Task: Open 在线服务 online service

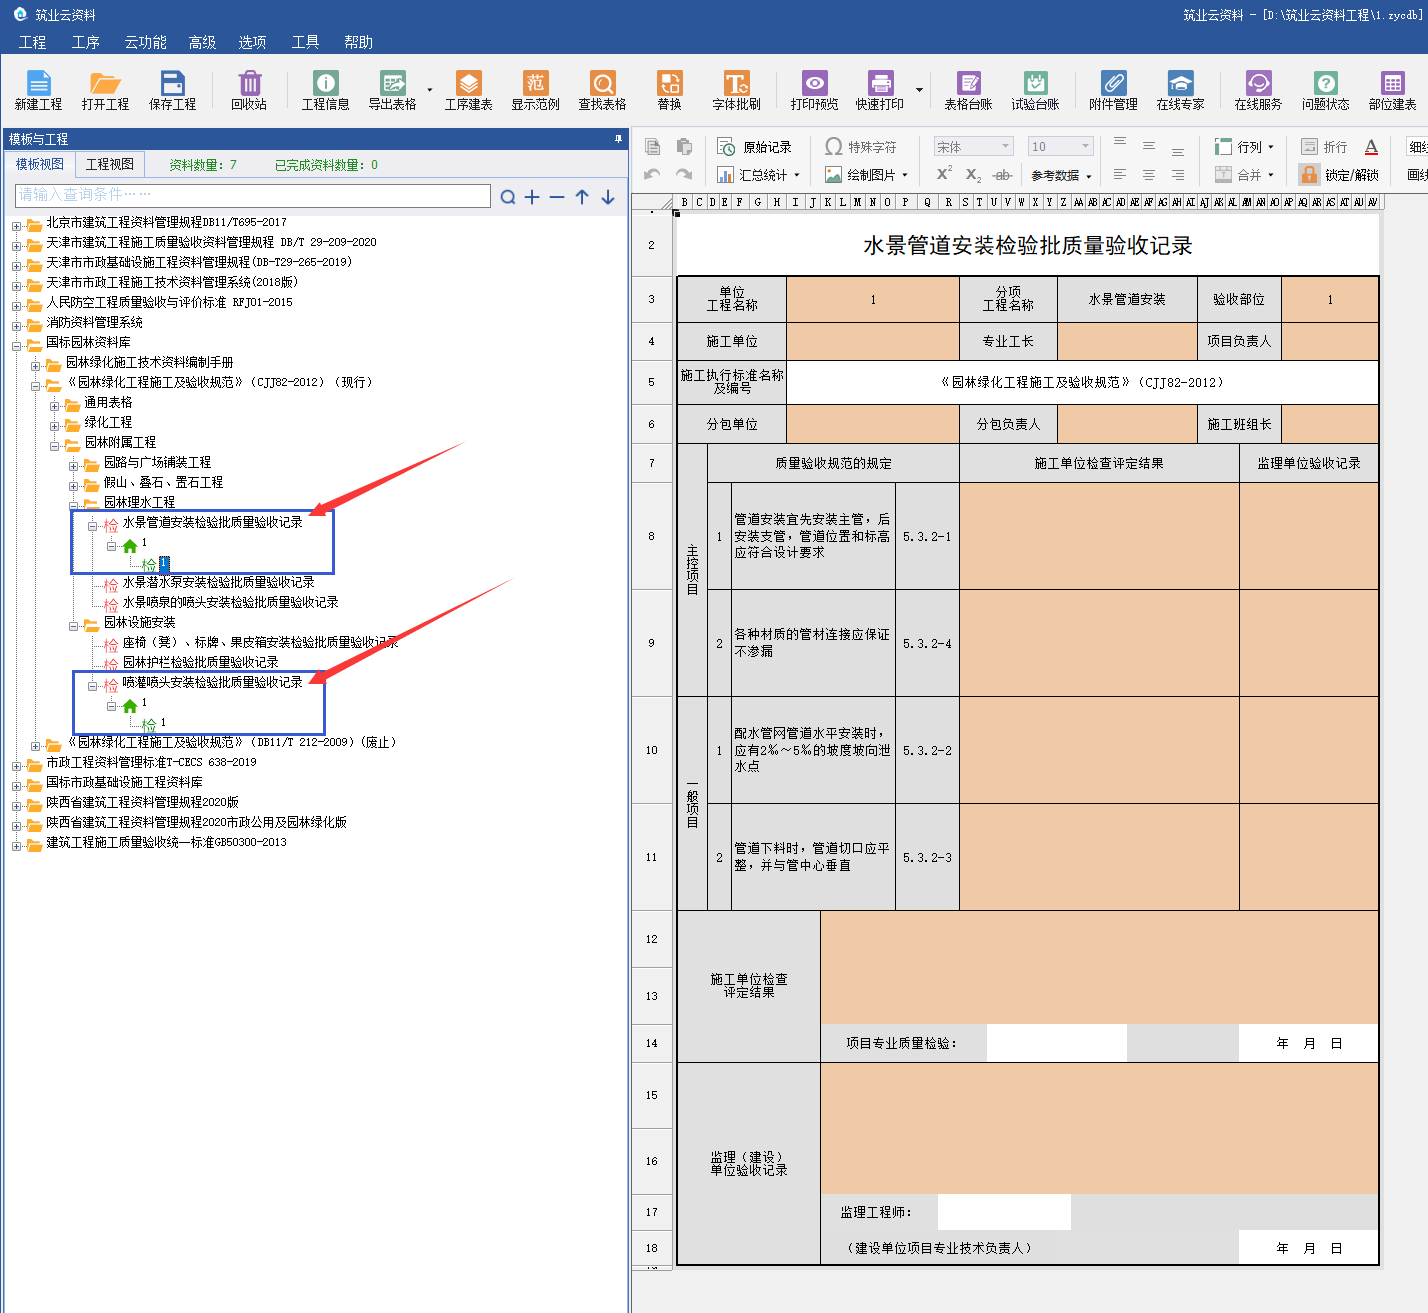Action: pos(1258,90)
